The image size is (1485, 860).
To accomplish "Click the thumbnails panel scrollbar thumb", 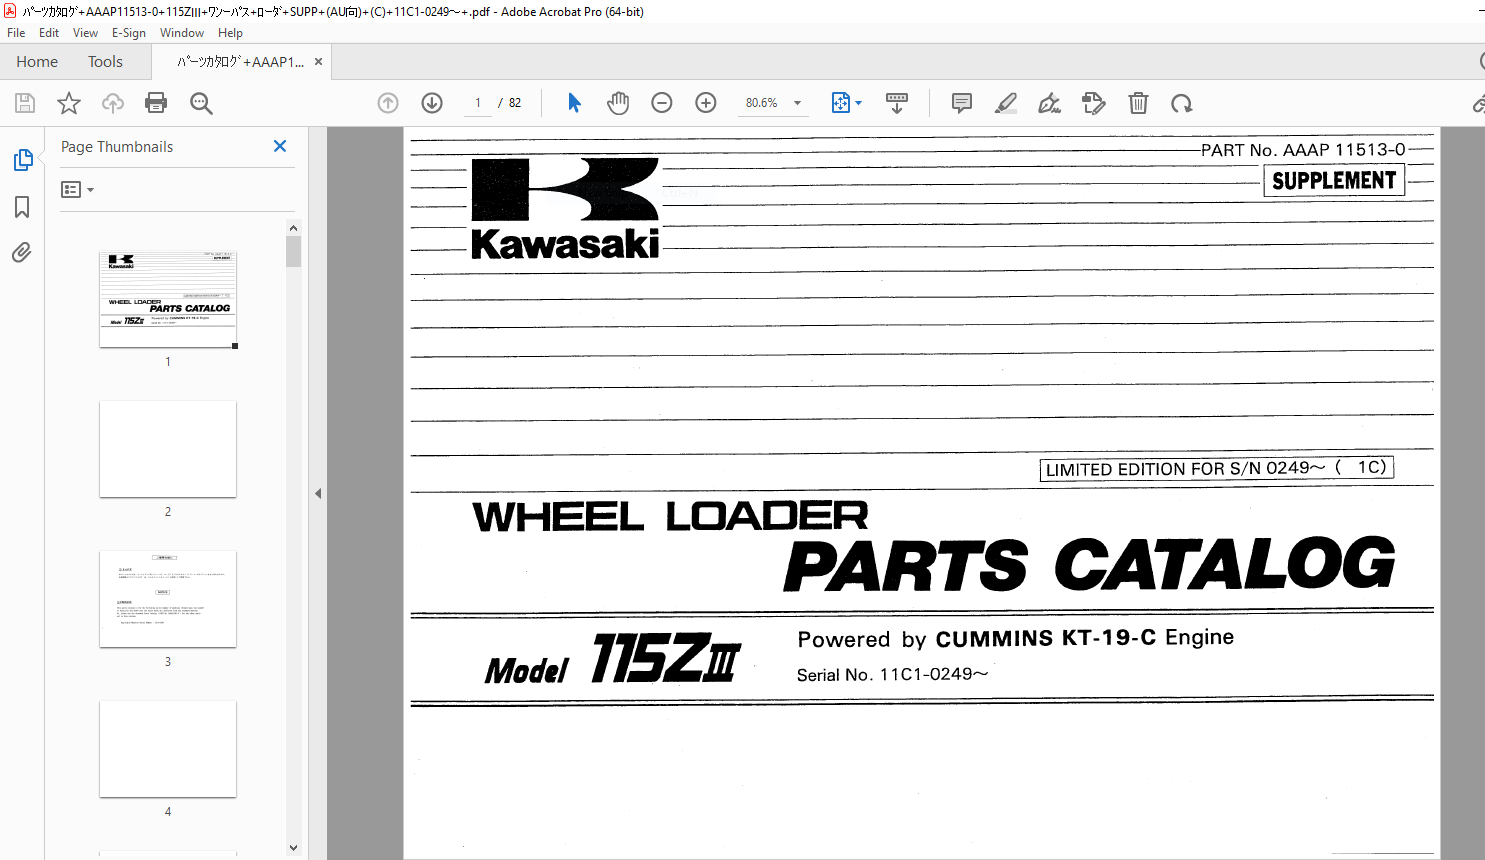I will tap(293, 251).
